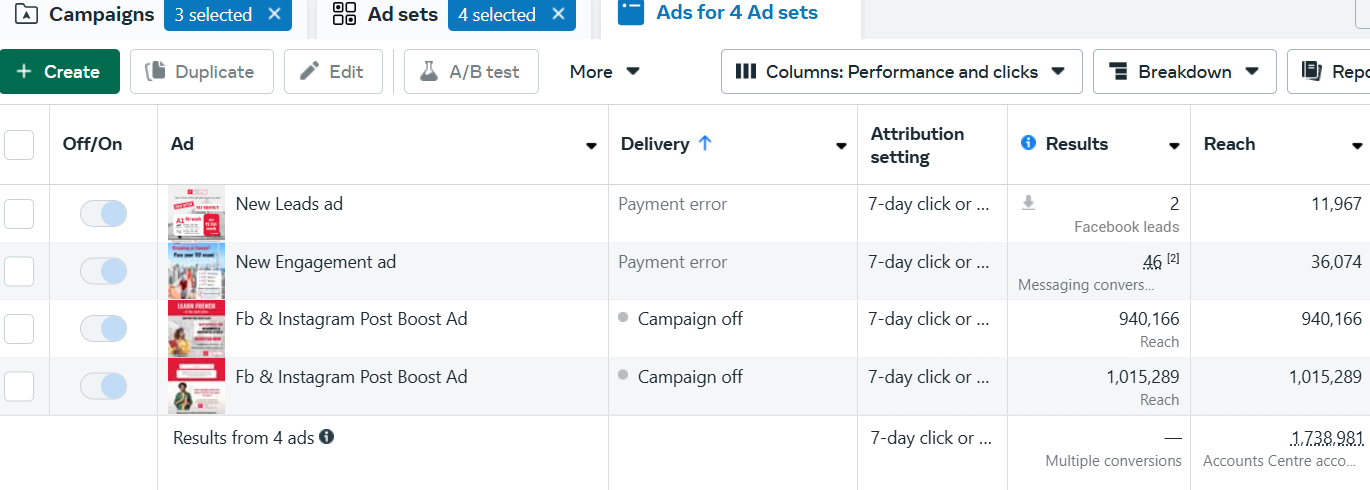The image size is (1370, 490).
Task: Switch to the Ads for 4 Ad sets tab
Action: [736, 13]
